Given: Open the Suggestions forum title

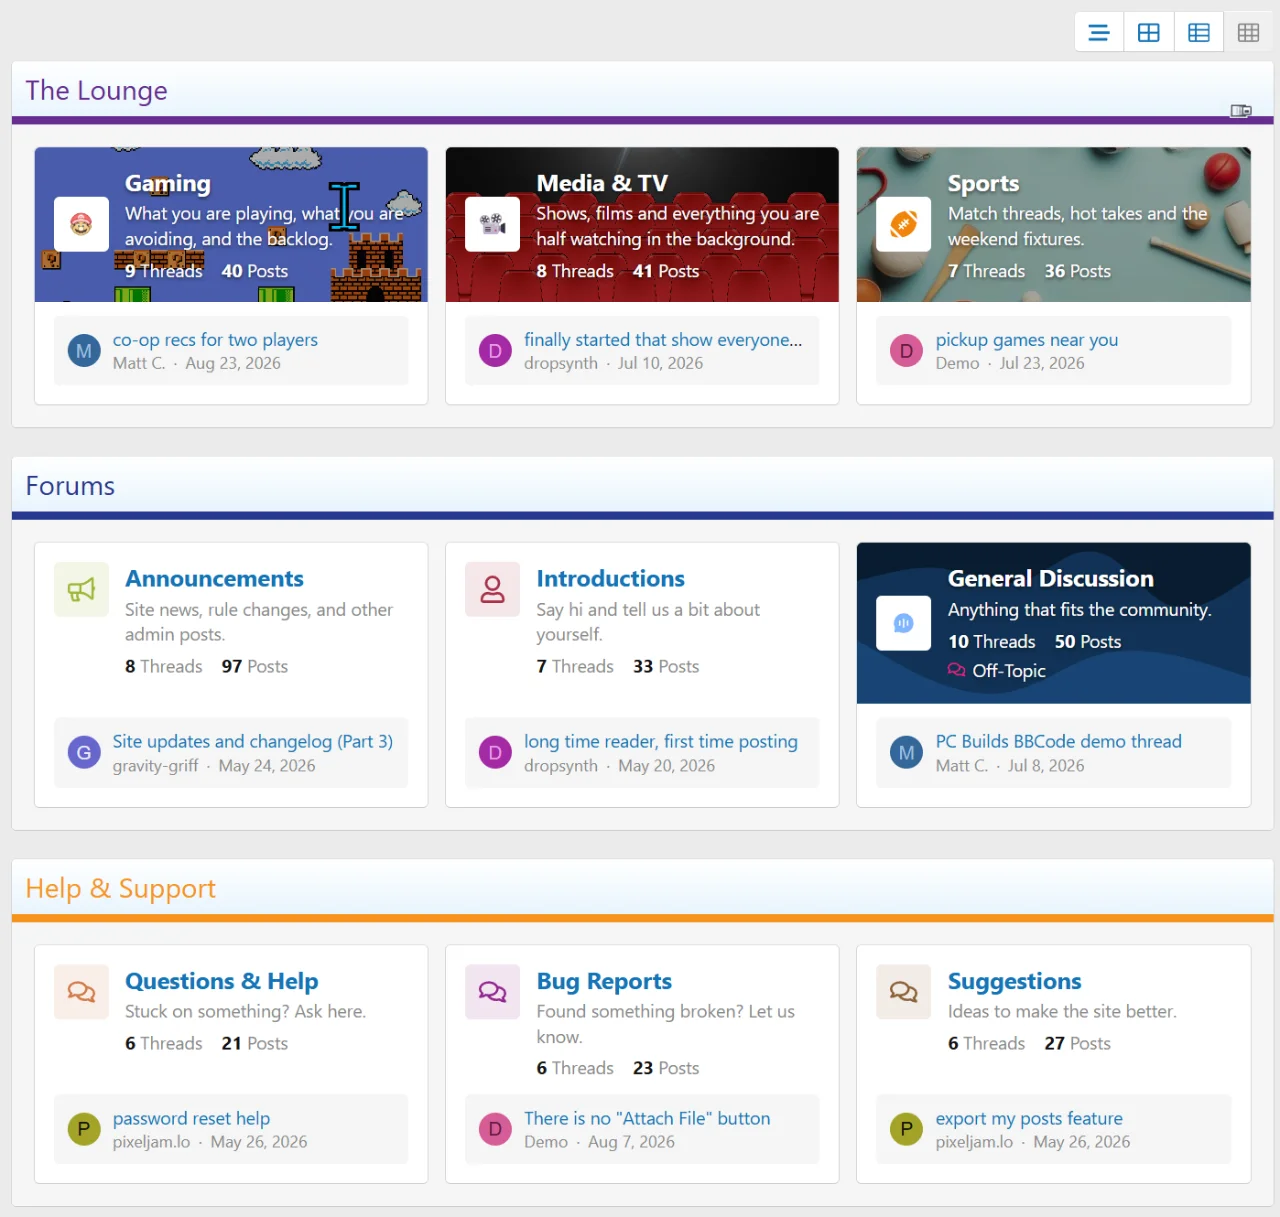Looking at the screenshot, I should coord(1015,982).
